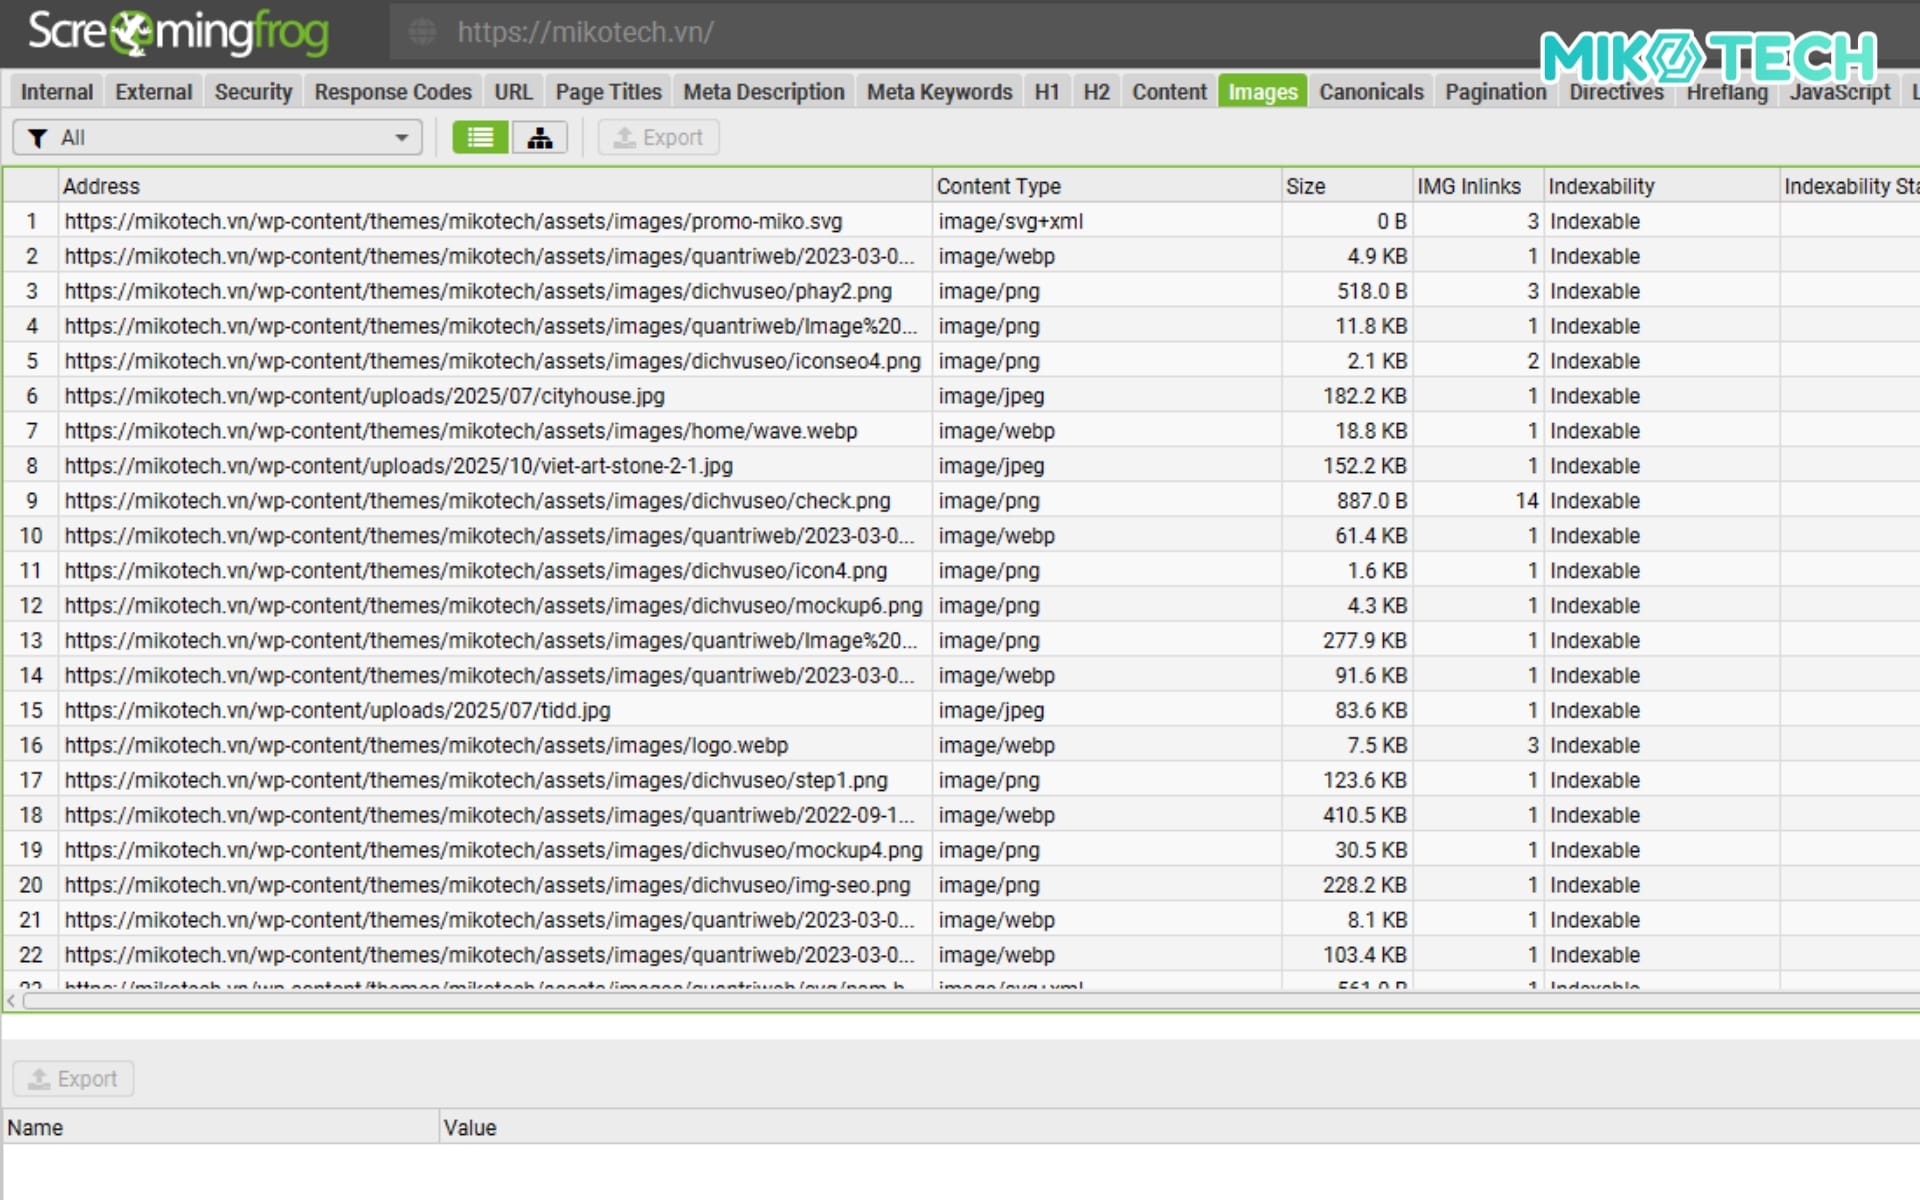Click the top Export button
This screenshot has height=1200, width=1920.
[x=658, y=138]
